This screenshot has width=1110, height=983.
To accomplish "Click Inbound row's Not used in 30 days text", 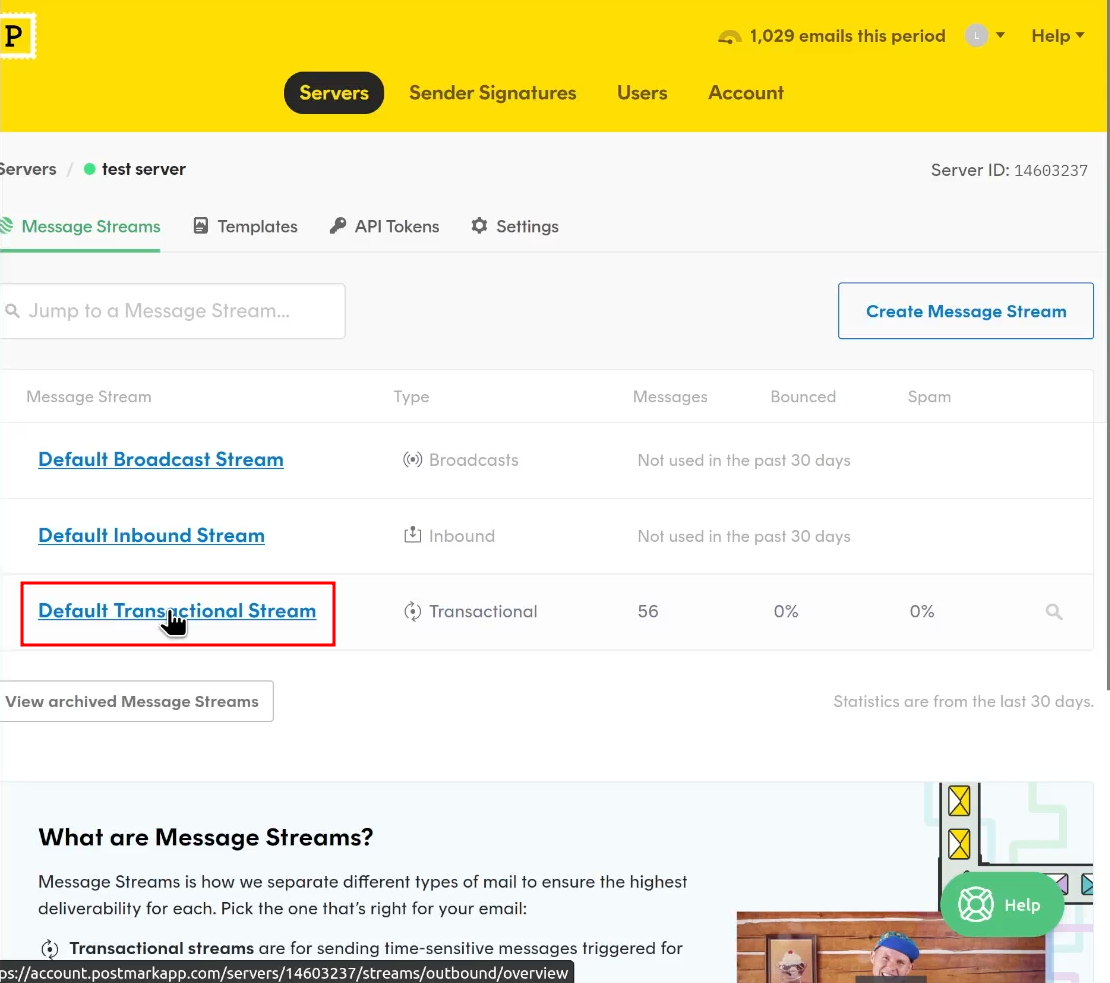I will (744, 536).
